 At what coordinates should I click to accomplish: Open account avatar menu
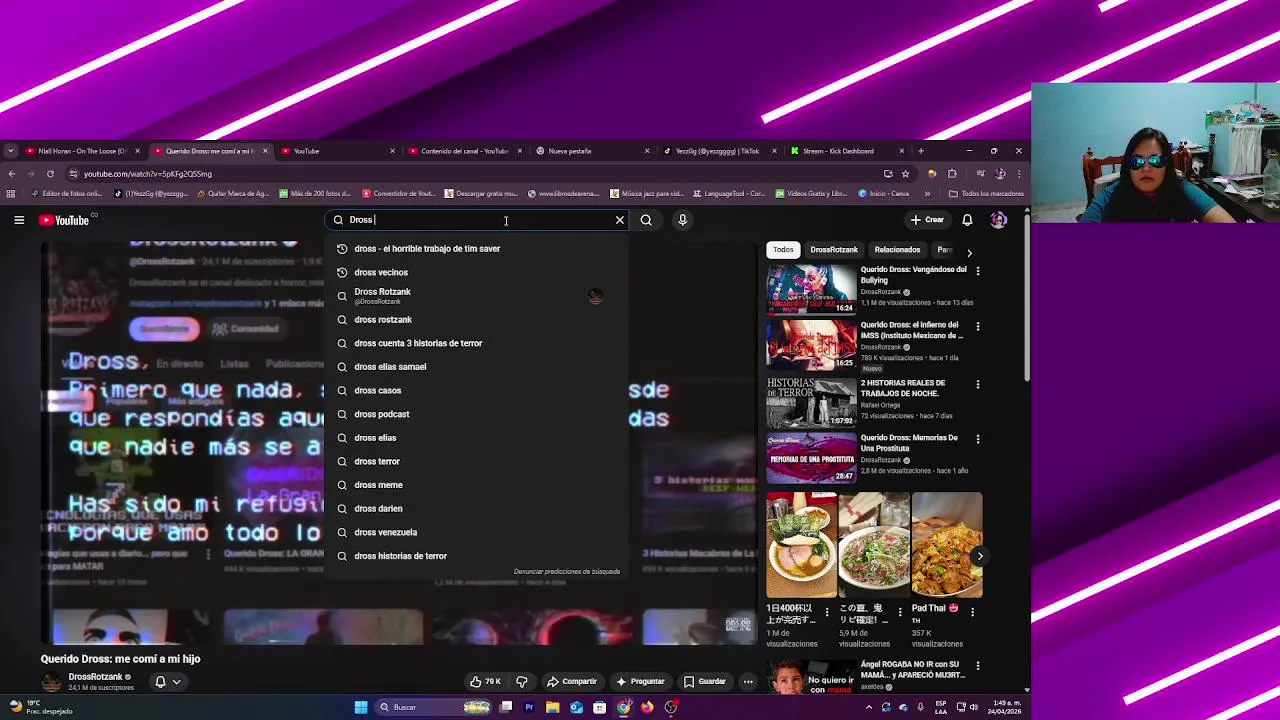pyautogui.click(x=998, y=220)
